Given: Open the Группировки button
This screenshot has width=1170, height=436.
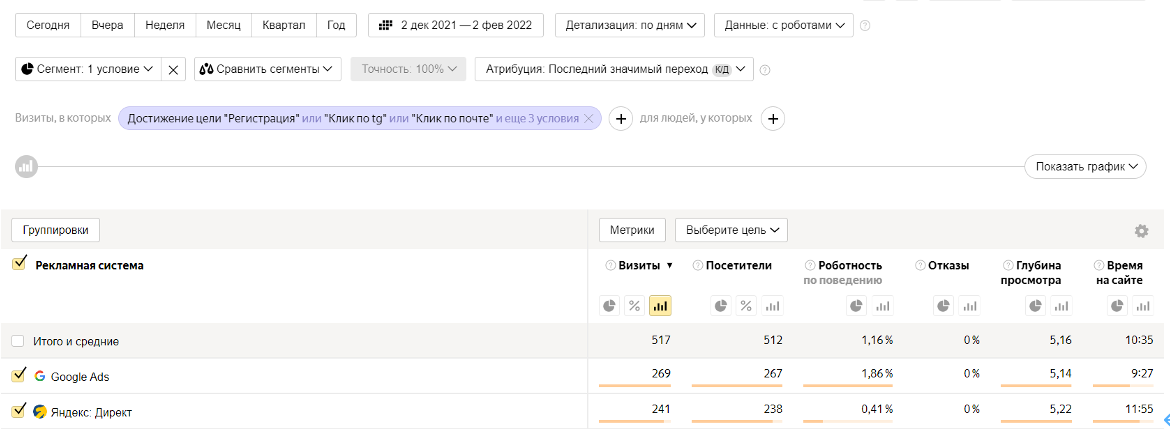Looking at the screenshot, I should [x=55, y=231].
